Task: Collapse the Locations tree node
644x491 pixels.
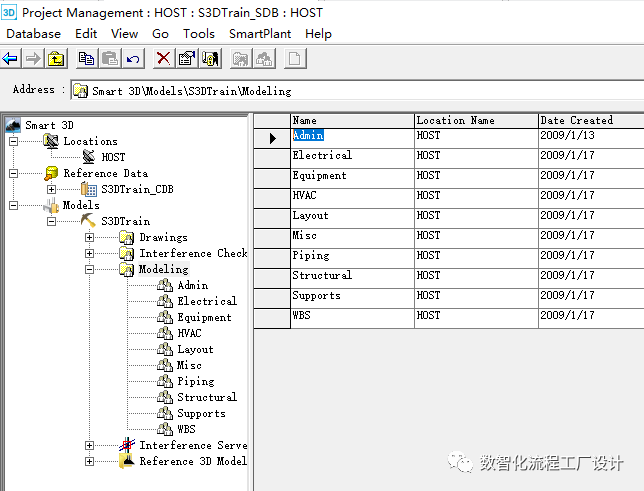Action: (x=14, y=141)
